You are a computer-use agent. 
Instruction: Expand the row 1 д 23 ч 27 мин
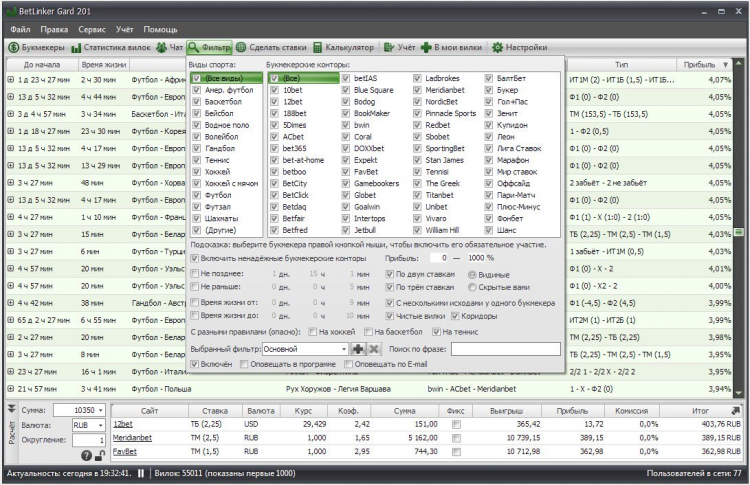(11, 80)
